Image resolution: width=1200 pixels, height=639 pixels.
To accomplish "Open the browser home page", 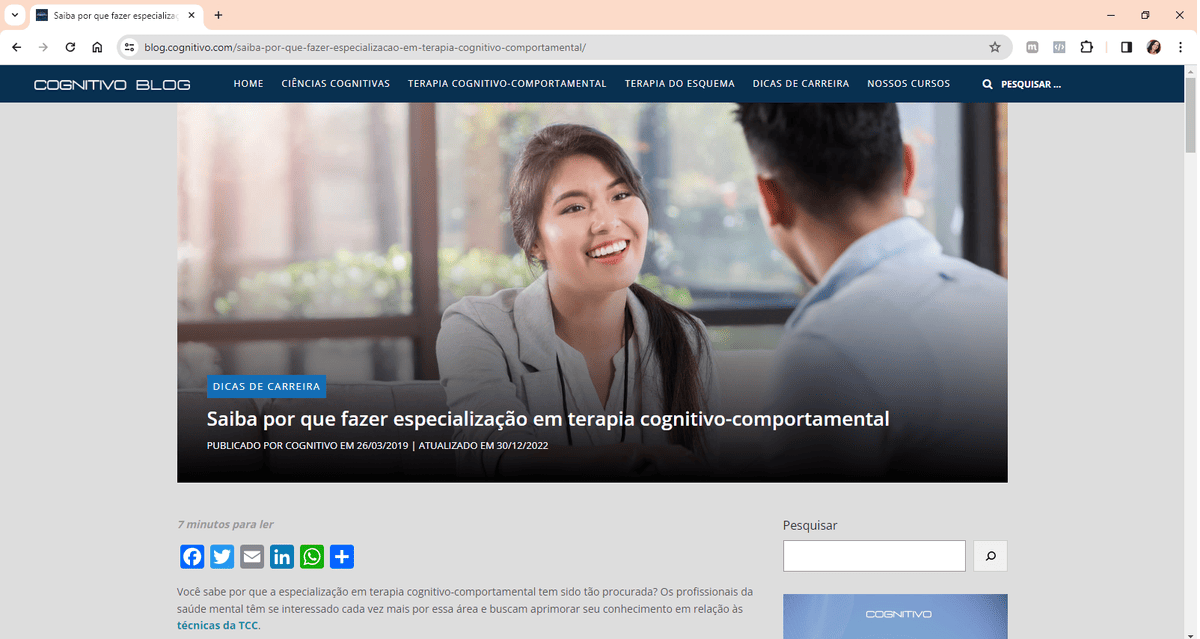I will coord(97,47).
